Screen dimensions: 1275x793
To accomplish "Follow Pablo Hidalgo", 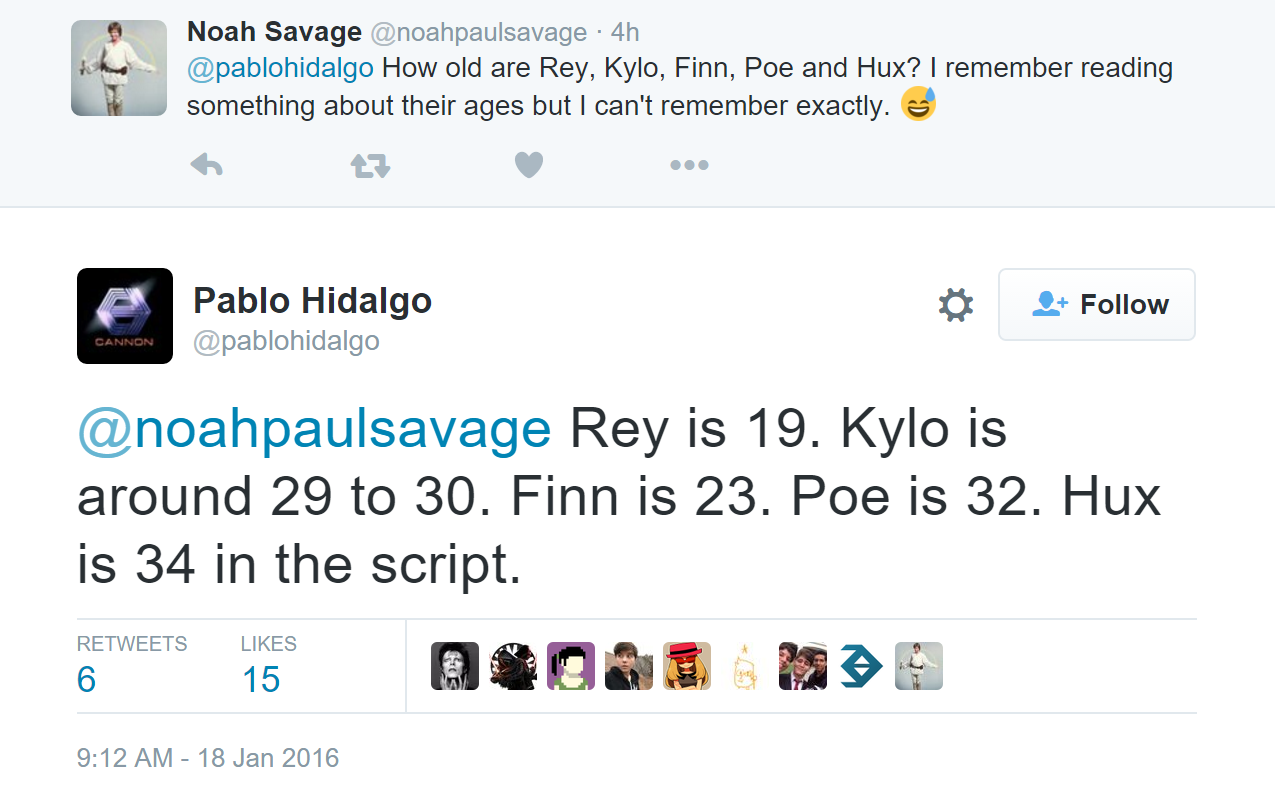I will [x=1096, y=305].
